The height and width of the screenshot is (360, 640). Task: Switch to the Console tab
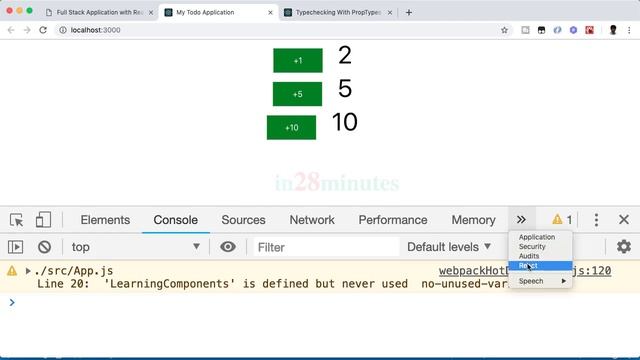pos(176,220)
